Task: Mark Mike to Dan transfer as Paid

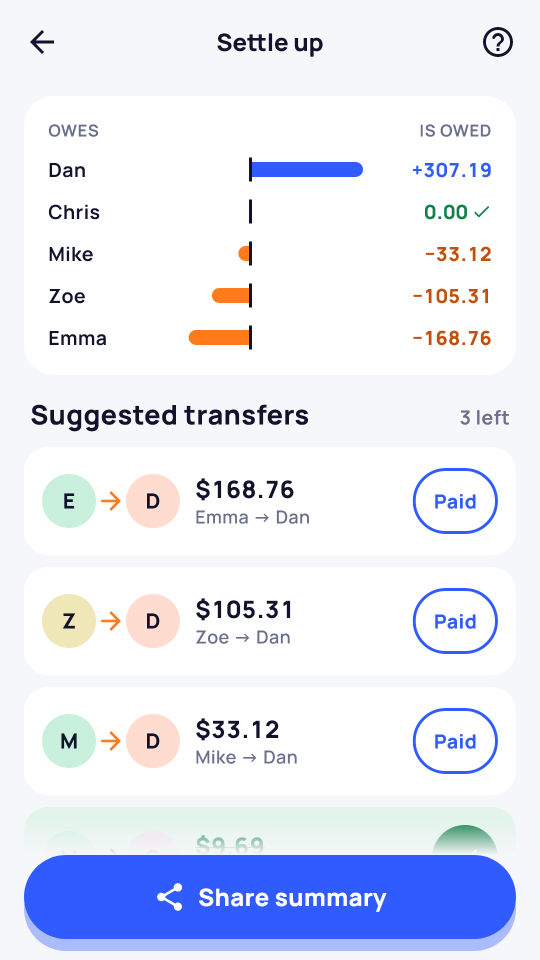Action: (x=456, y=741)
